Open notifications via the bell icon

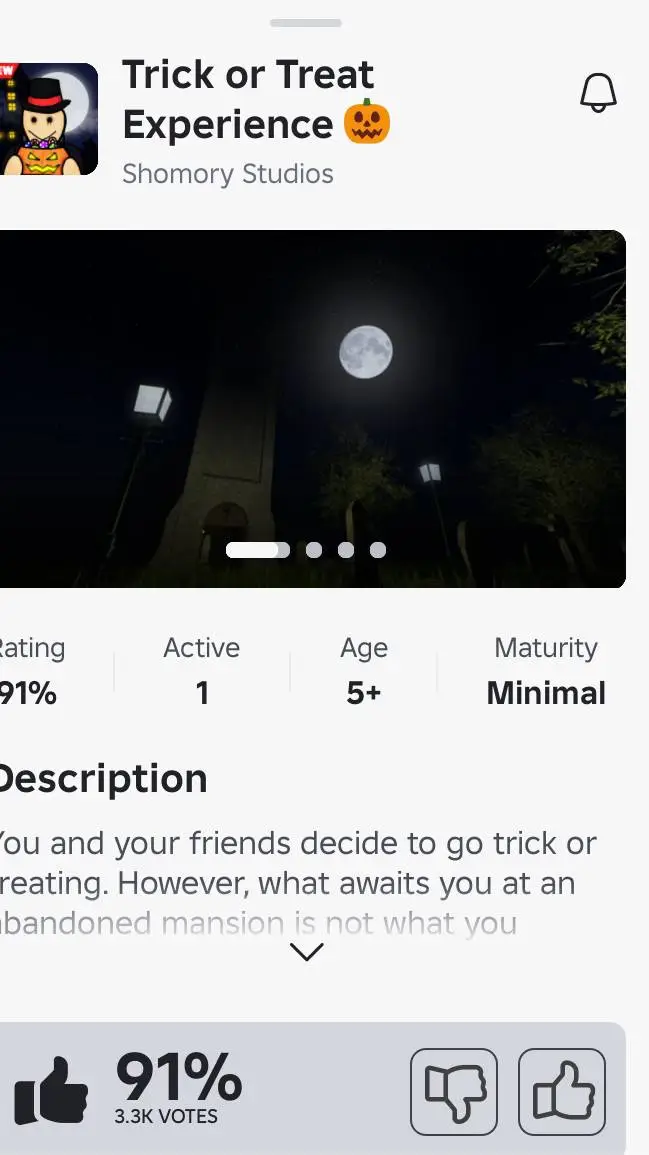(598, 92)
